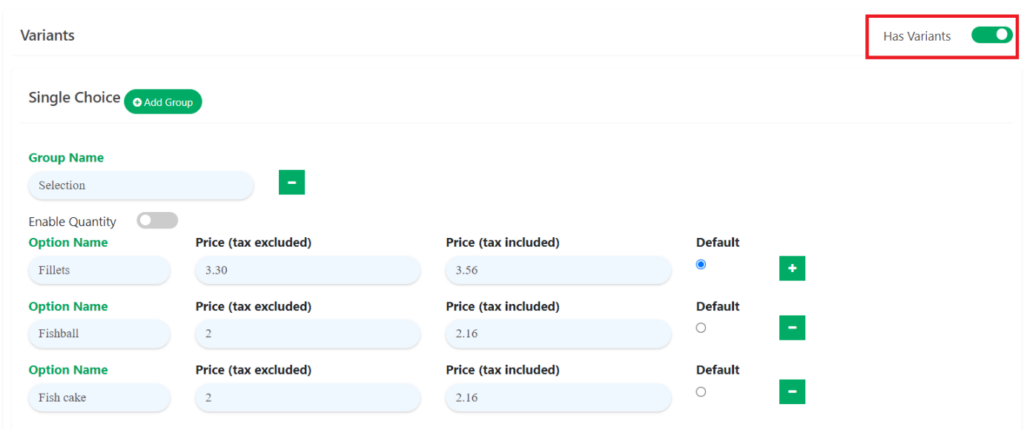The height and width of the screenshot is (430, 1024).
Task: Edit Fillets tax excluded price 3.30
Action: click(307, 270)
